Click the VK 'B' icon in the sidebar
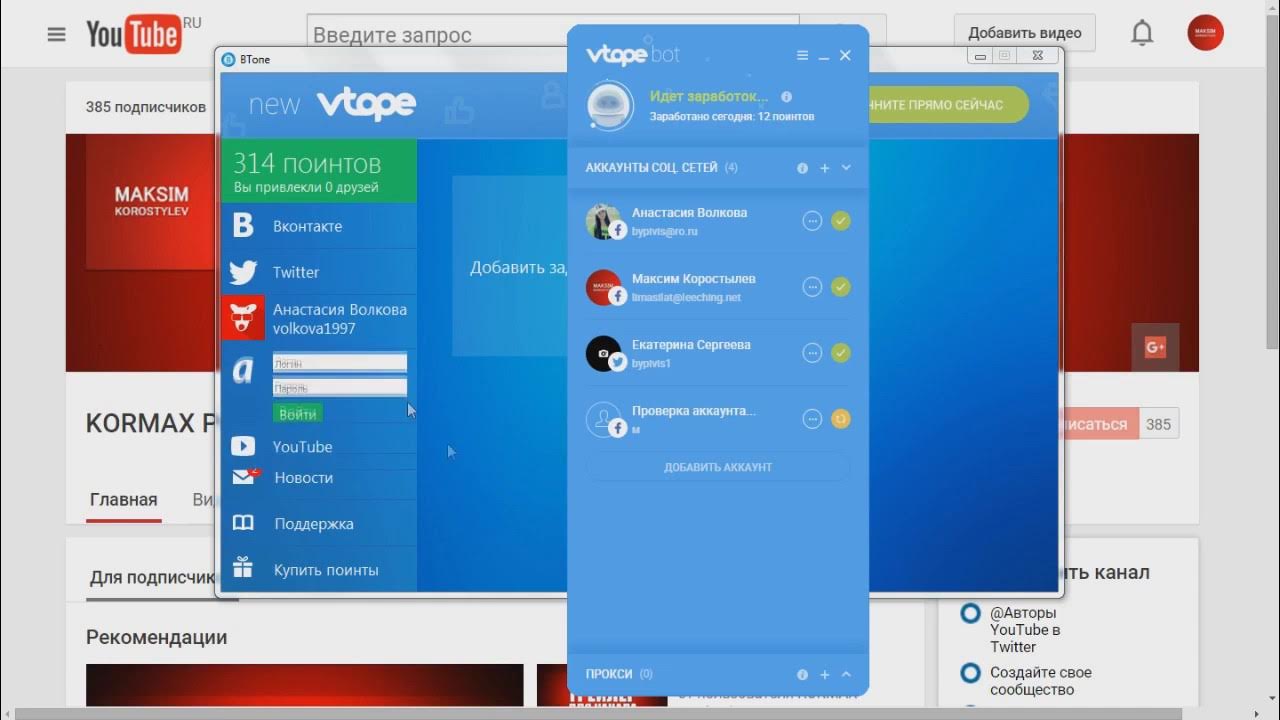Viewport: 1280px width, 720px height. click(243, 226)
